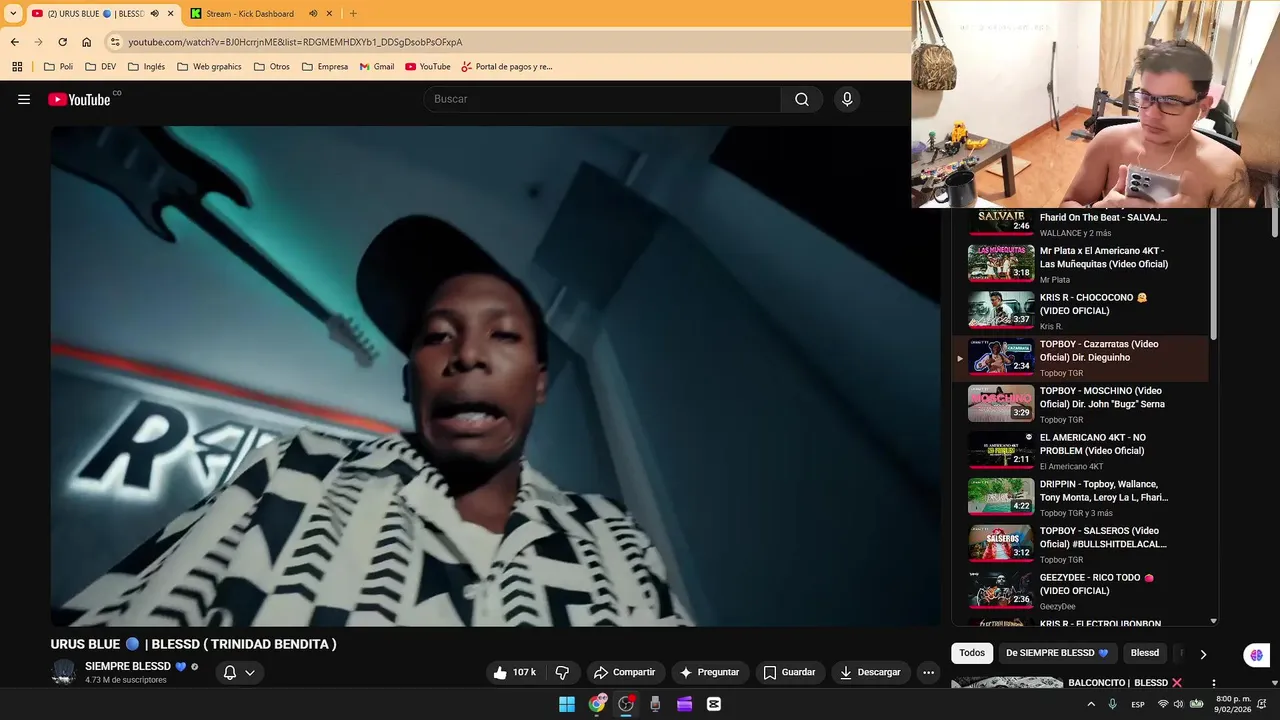Play GEEZYDEE - RICO TODO playlist video
The image size is (1280, 720).
[1080, 591]
